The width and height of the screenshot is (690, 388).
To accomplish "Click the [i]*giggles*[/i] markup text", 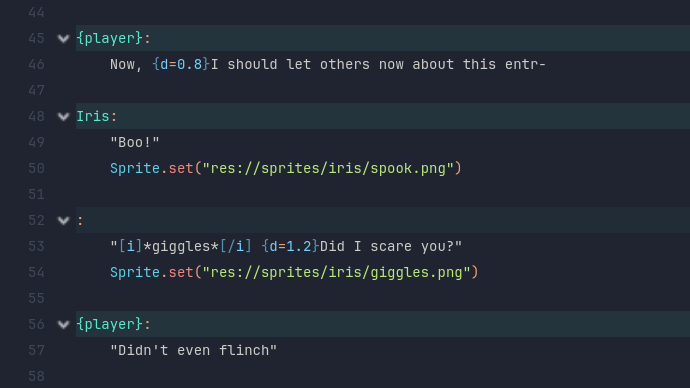I will click(185, 246).
